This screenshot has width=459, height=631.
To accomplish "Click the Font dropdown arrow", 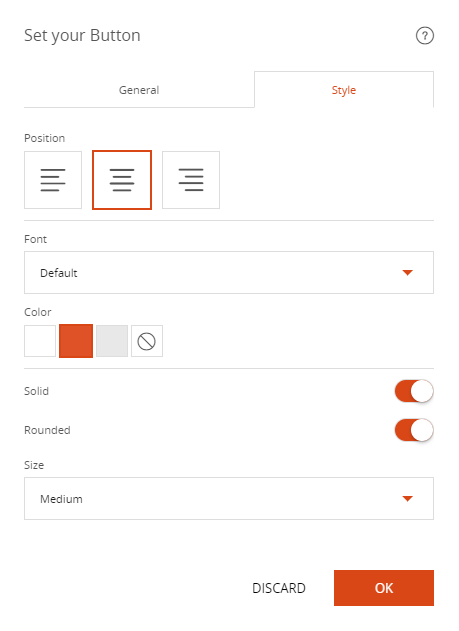I will click(x=408, y=273).
